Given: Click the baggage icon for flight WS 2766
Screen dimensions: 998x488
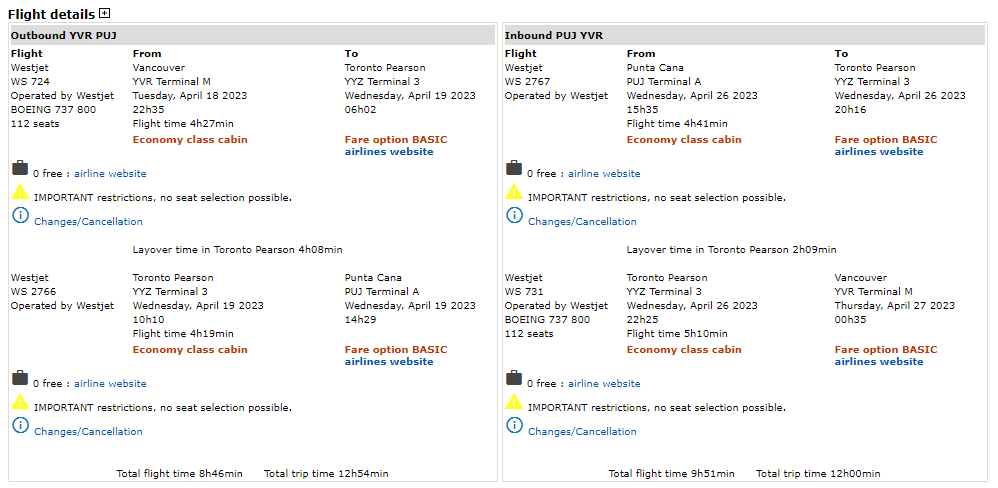Looking at the screenshot, I should [20, 379].
